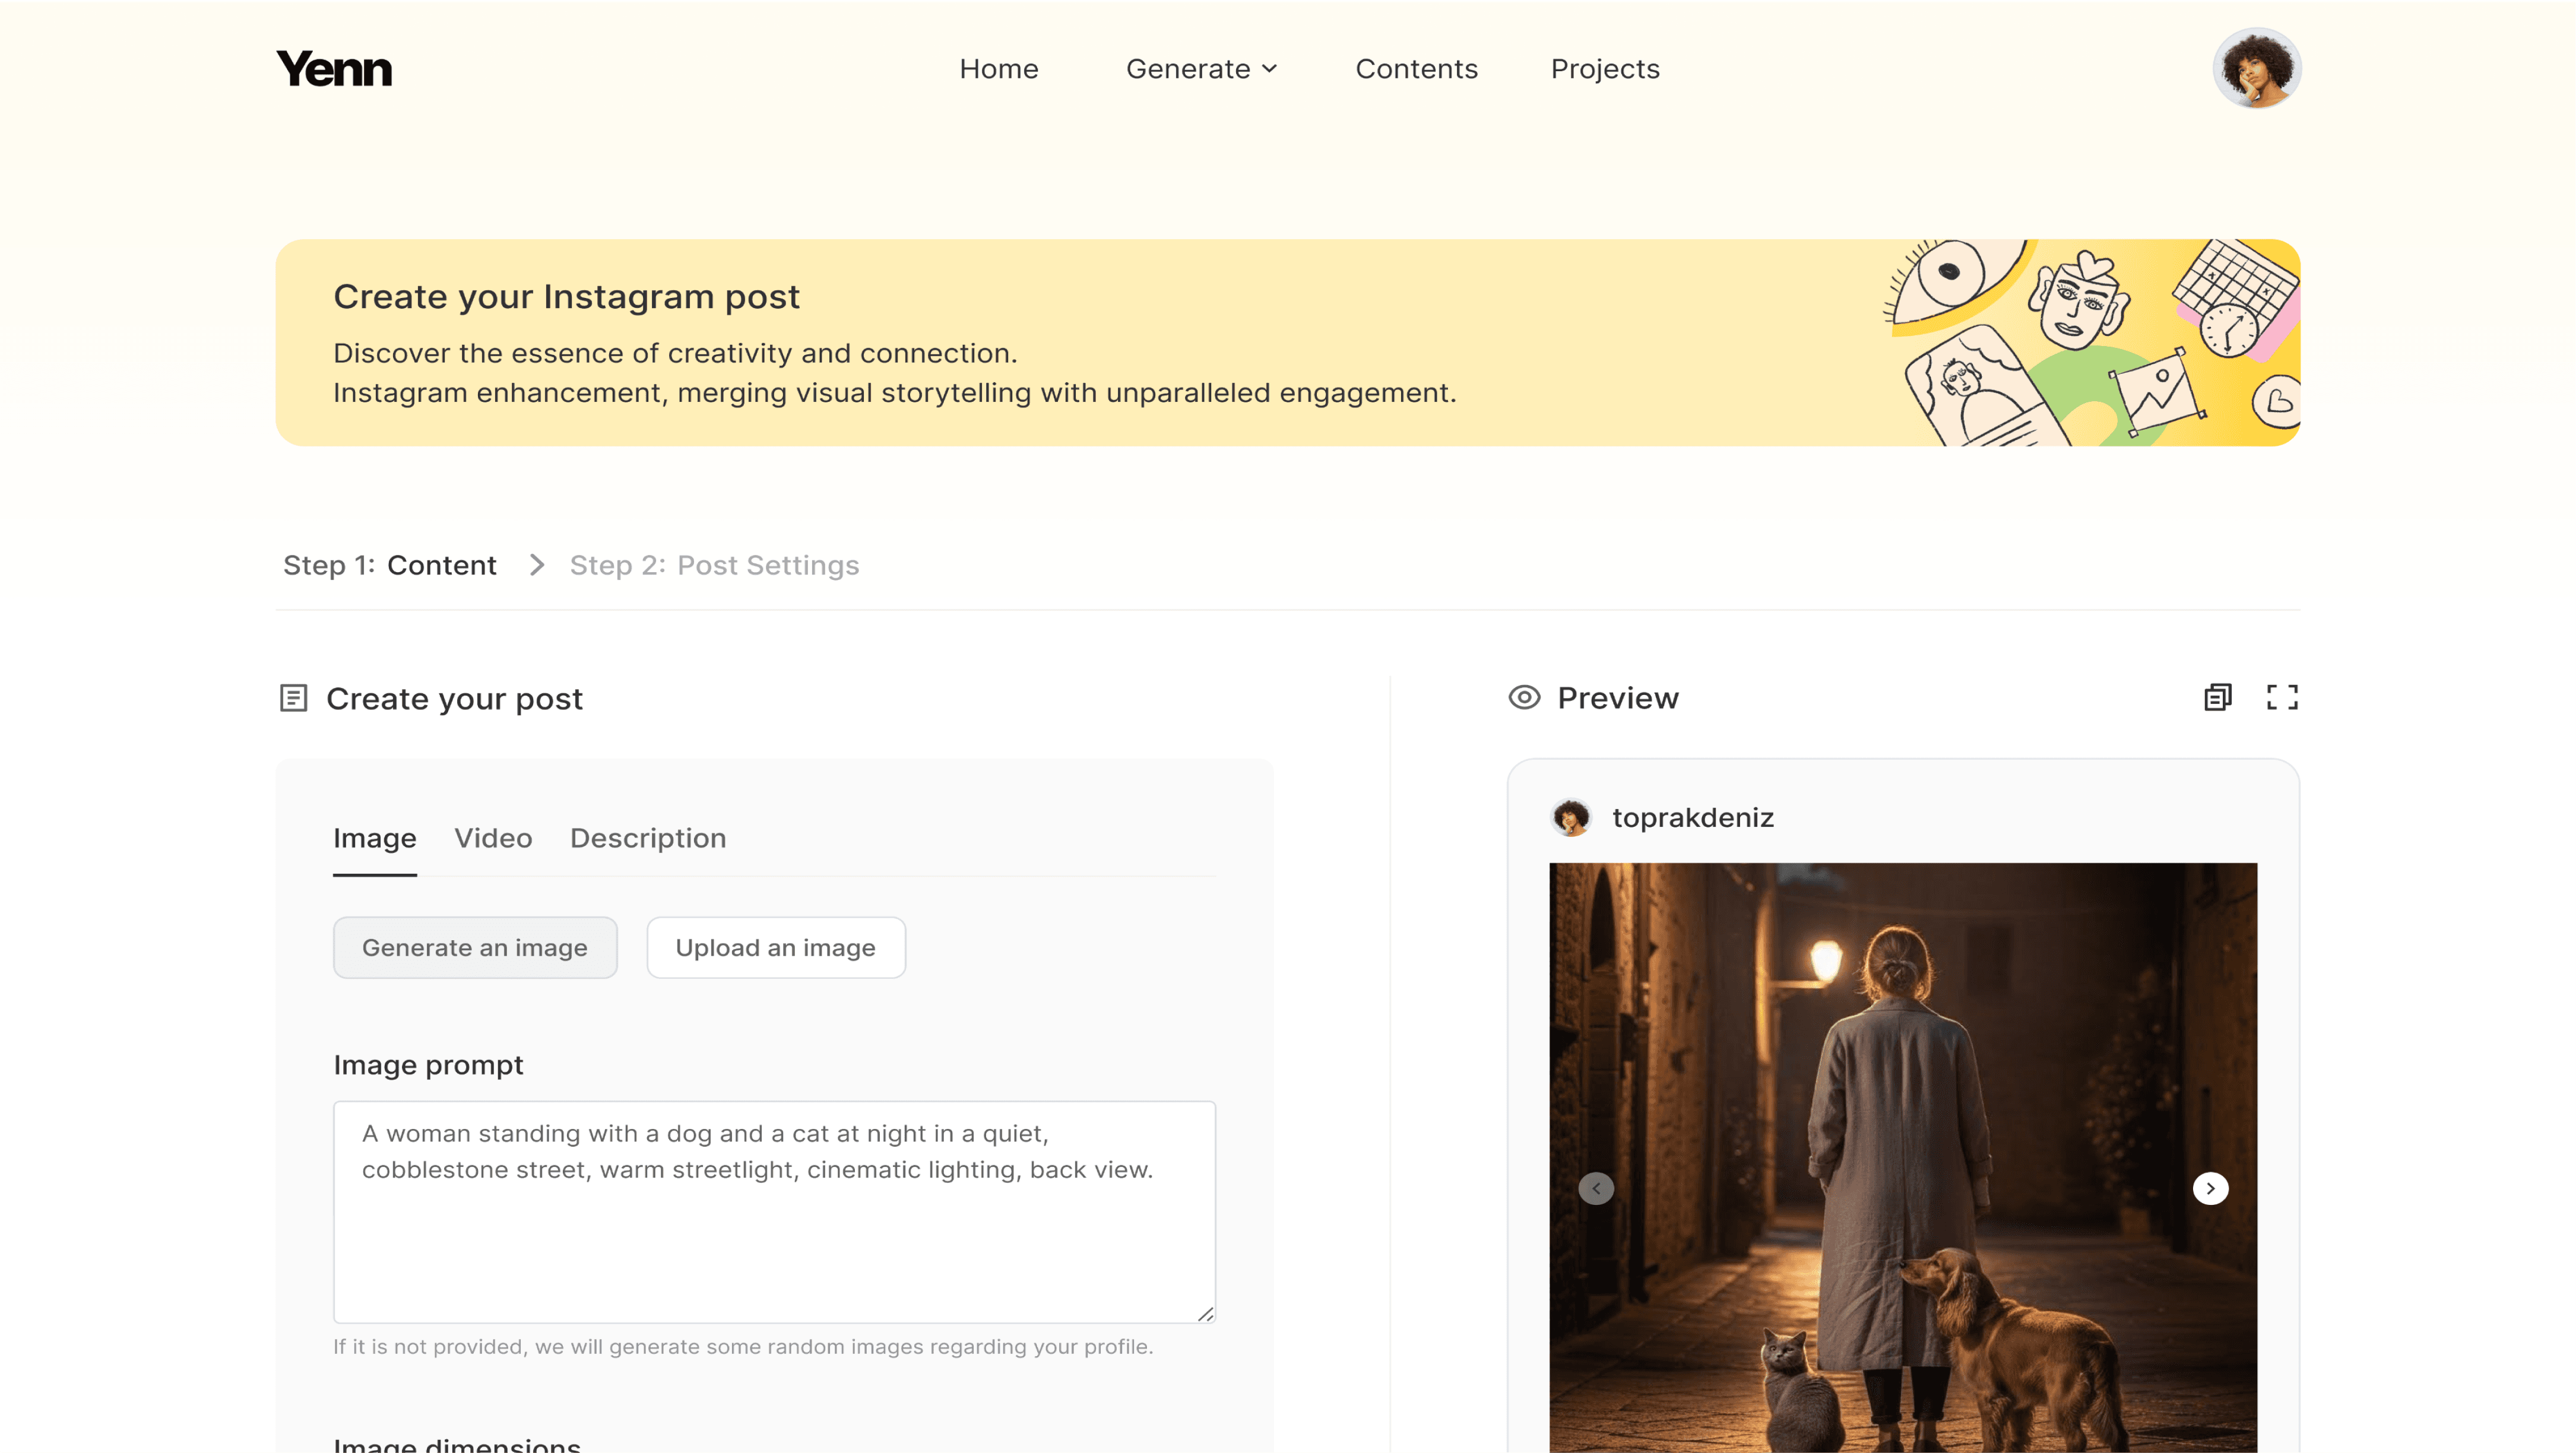The image size is (2576, 1453).
Task: Go to the next preview image
Action: [2210, 1188]
